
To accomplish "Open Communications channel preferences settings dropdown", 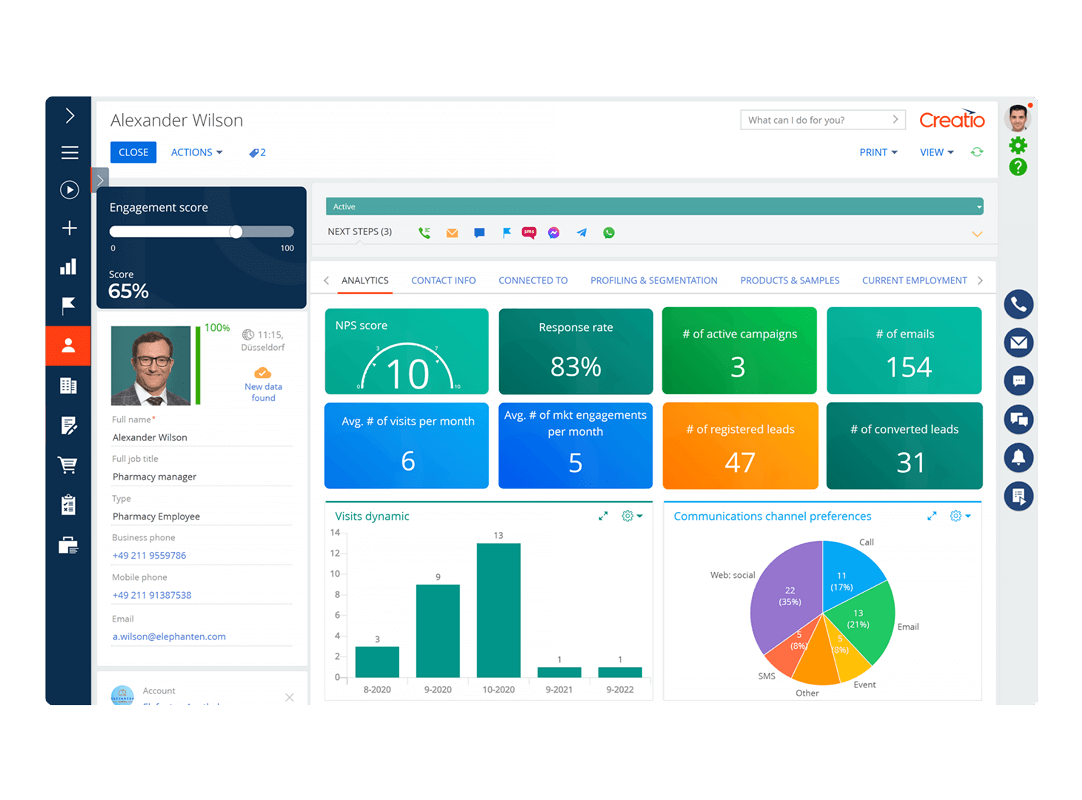I will (961, 516).
